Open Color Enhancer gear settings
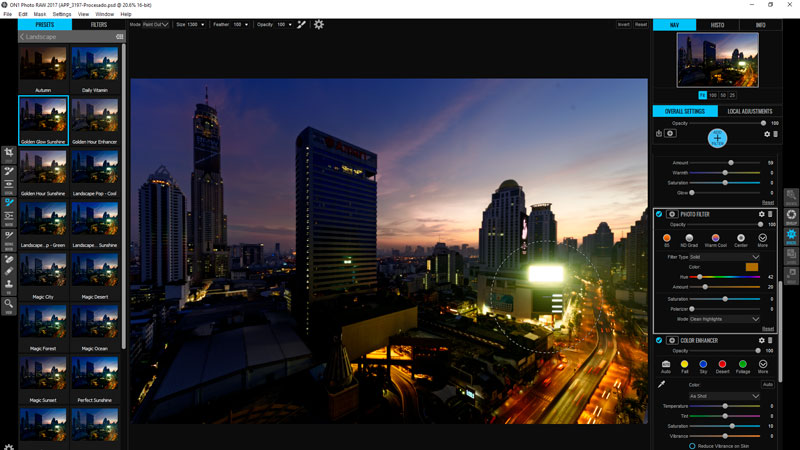 click(x=761, y=340)
